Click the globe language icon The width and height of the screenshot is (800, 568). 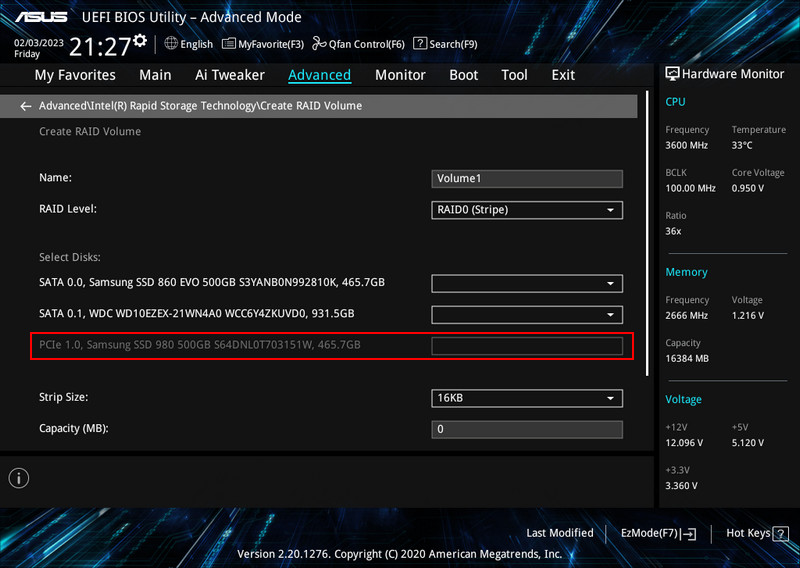pyautogui.click(x=171, y=43)
